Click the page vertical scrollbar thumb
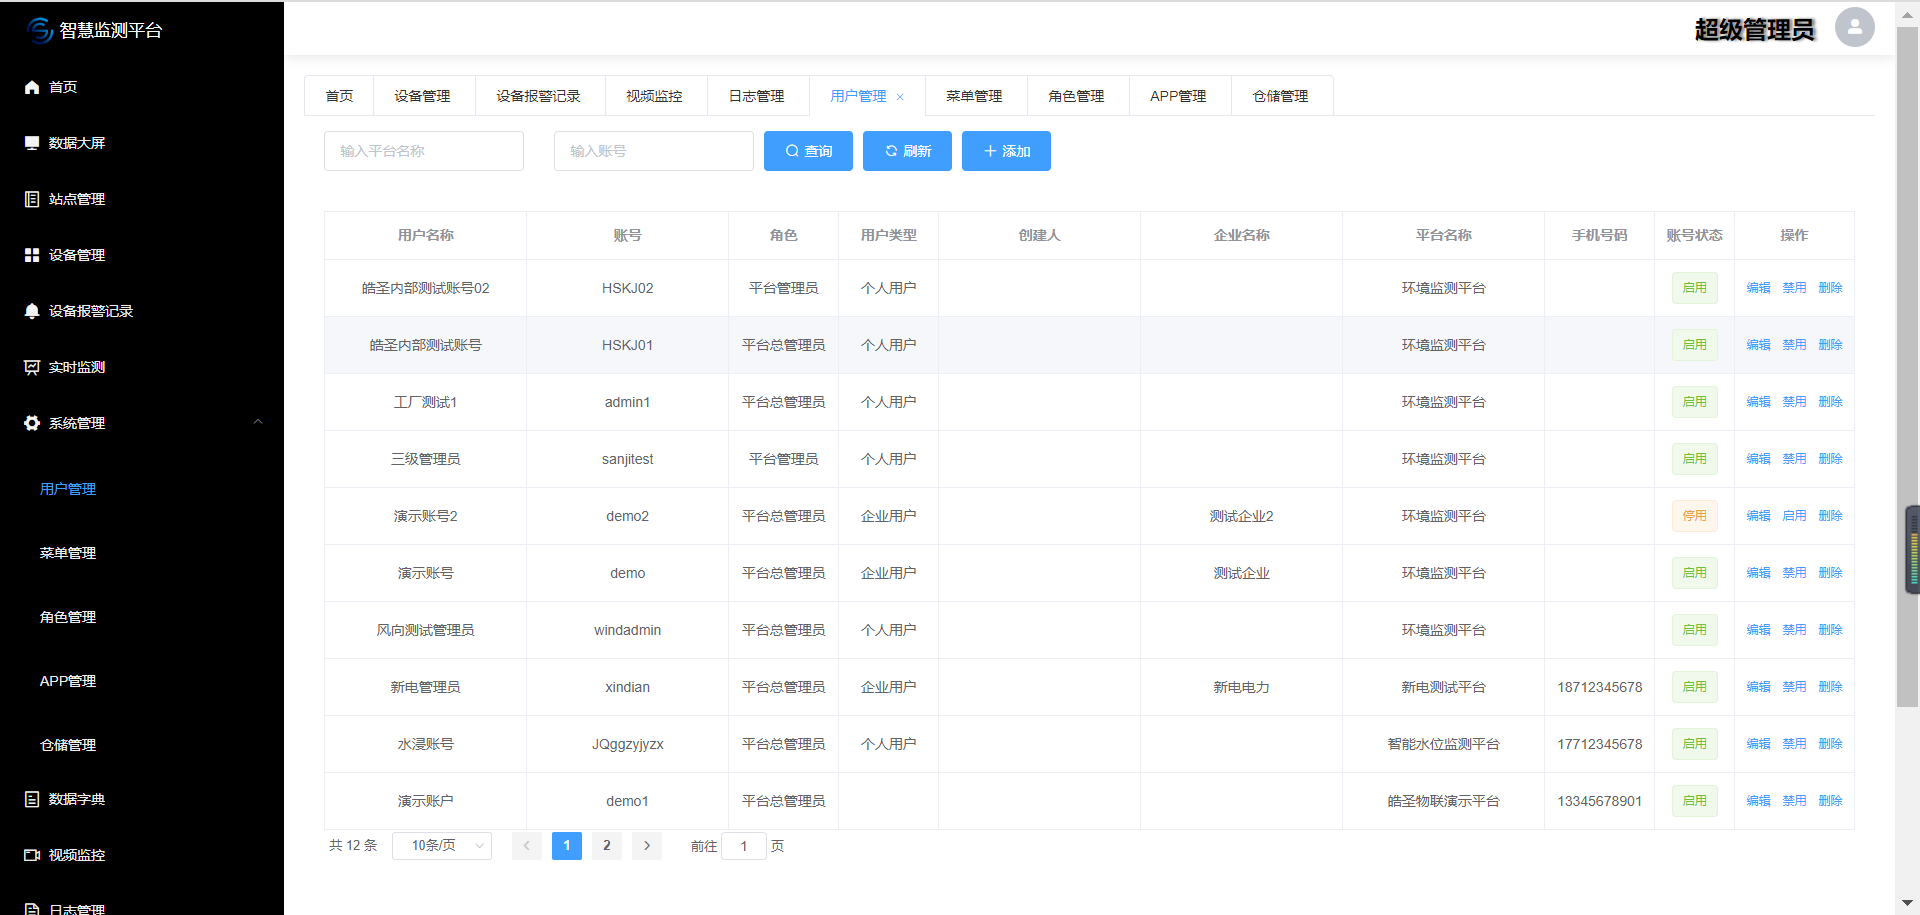 pyautogui.click(x=1907, y=365)
